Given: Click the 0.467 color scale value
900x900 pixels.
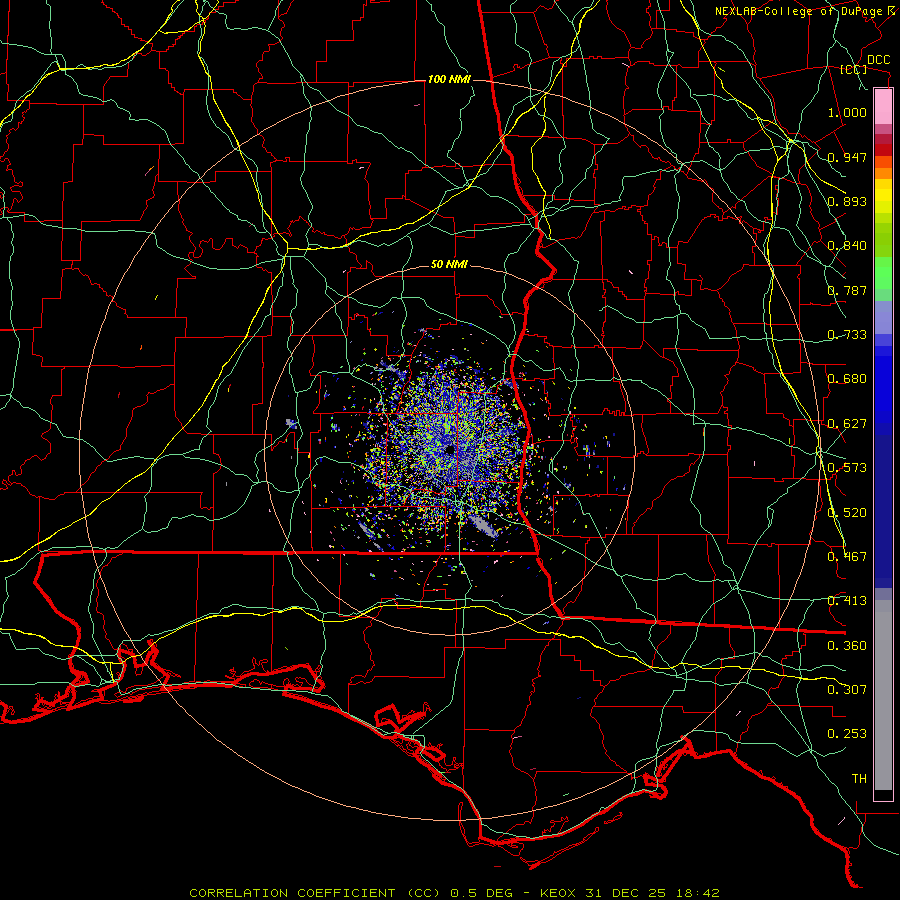Looking at the screenshot, I should click(x=847, y=557).
